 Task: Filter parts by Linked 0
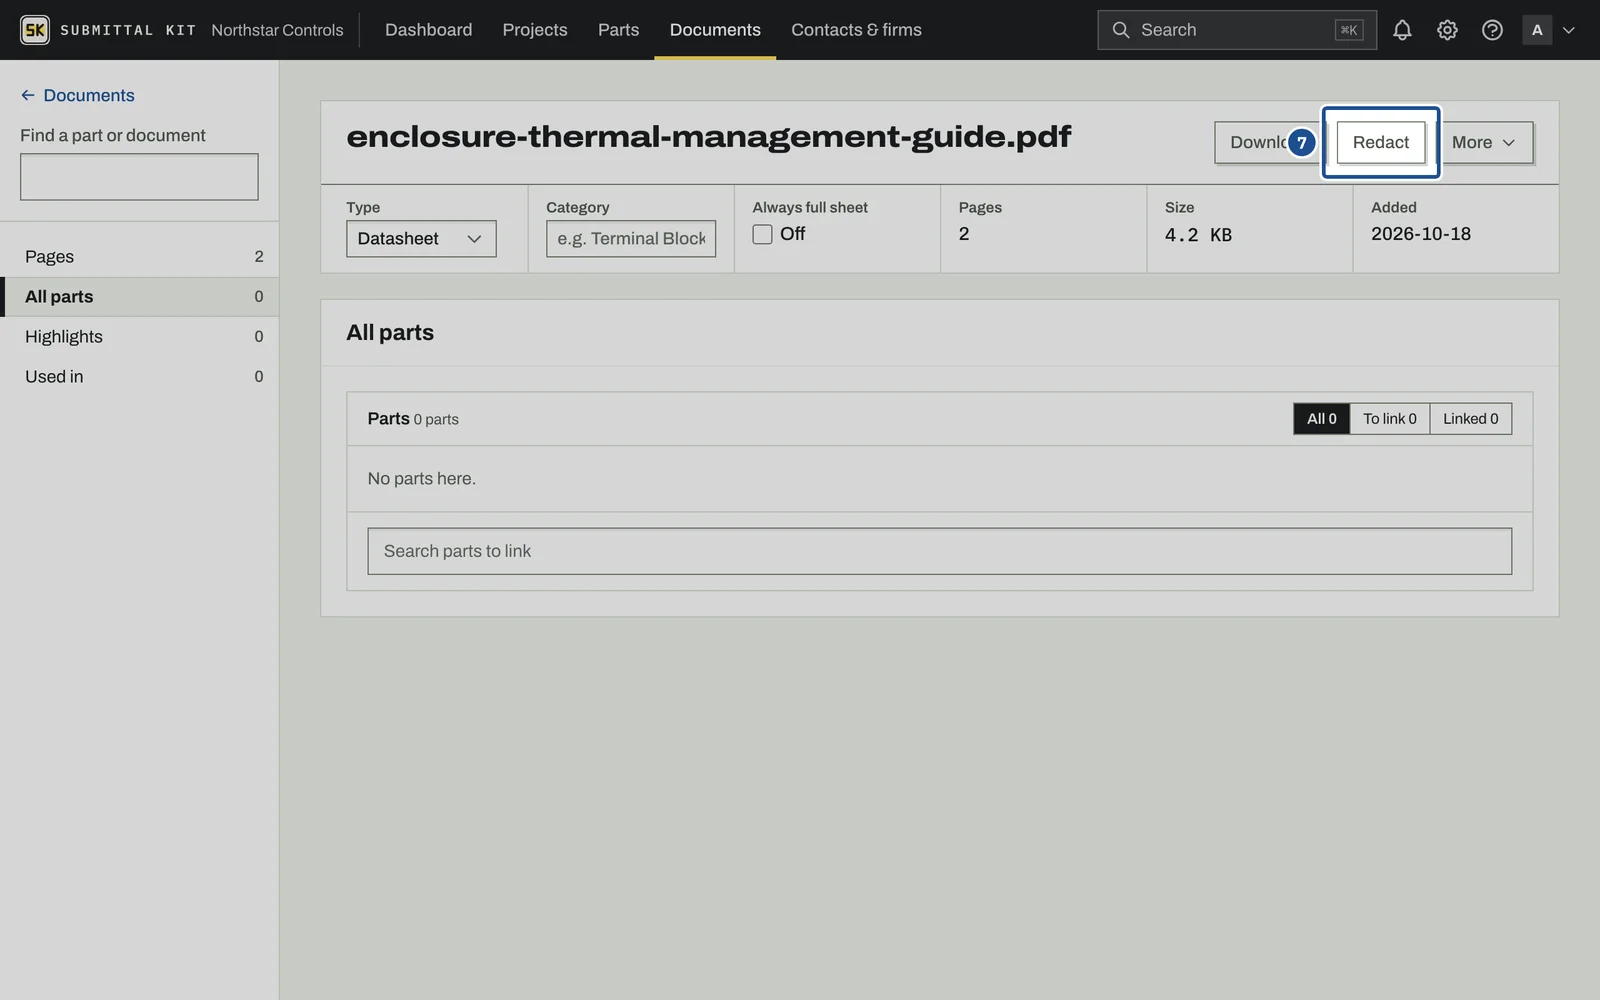click(1471, 419)
